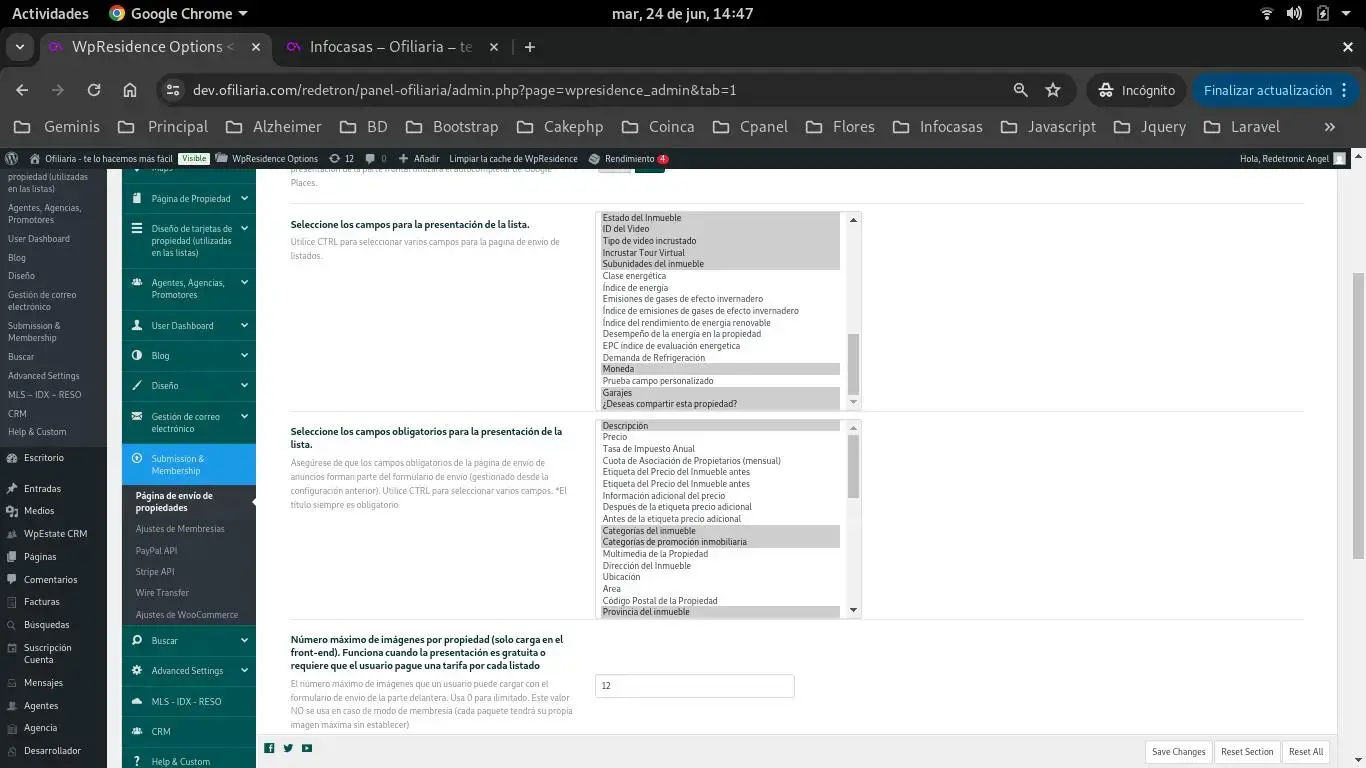This screenshot has height=768, width=1366.
Task: Expand the Agentes, Agencias, Promotores section
Action: click(189, 289)
